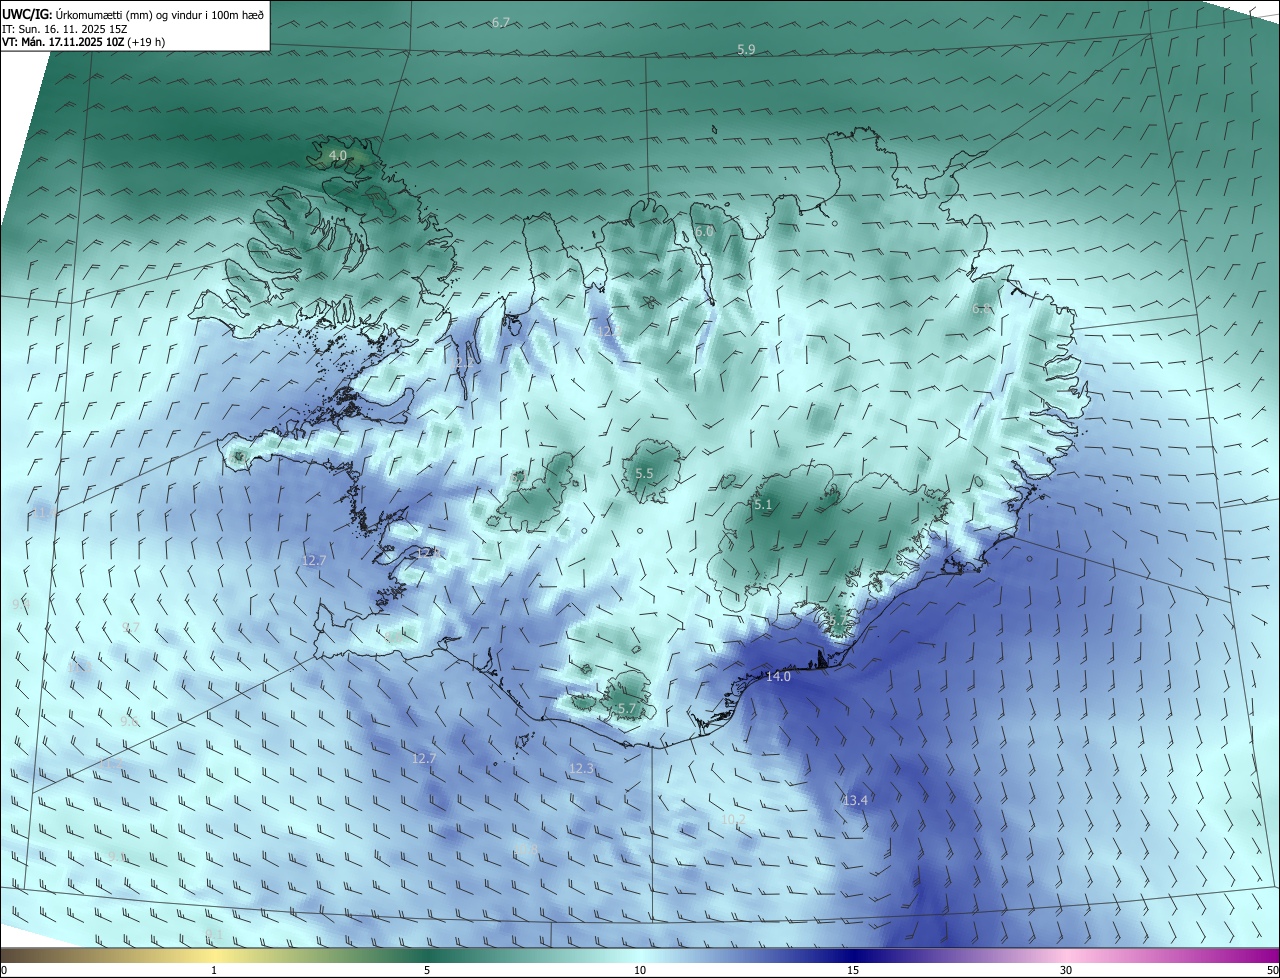Click the color scale tick label 50

[x=1272, y=970]
